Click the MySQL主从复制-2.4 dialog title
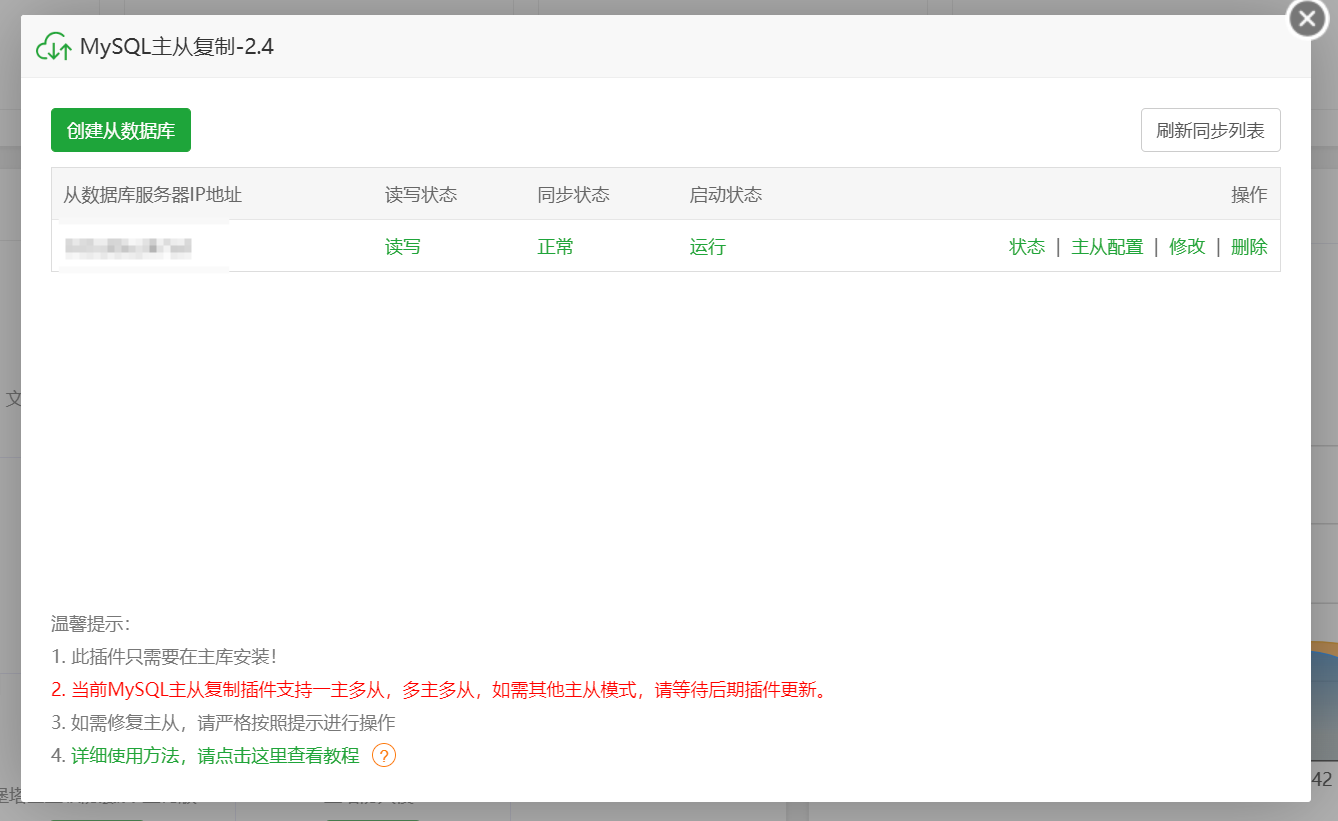Viewport: 1338px width, 821px height. point(177,47)
